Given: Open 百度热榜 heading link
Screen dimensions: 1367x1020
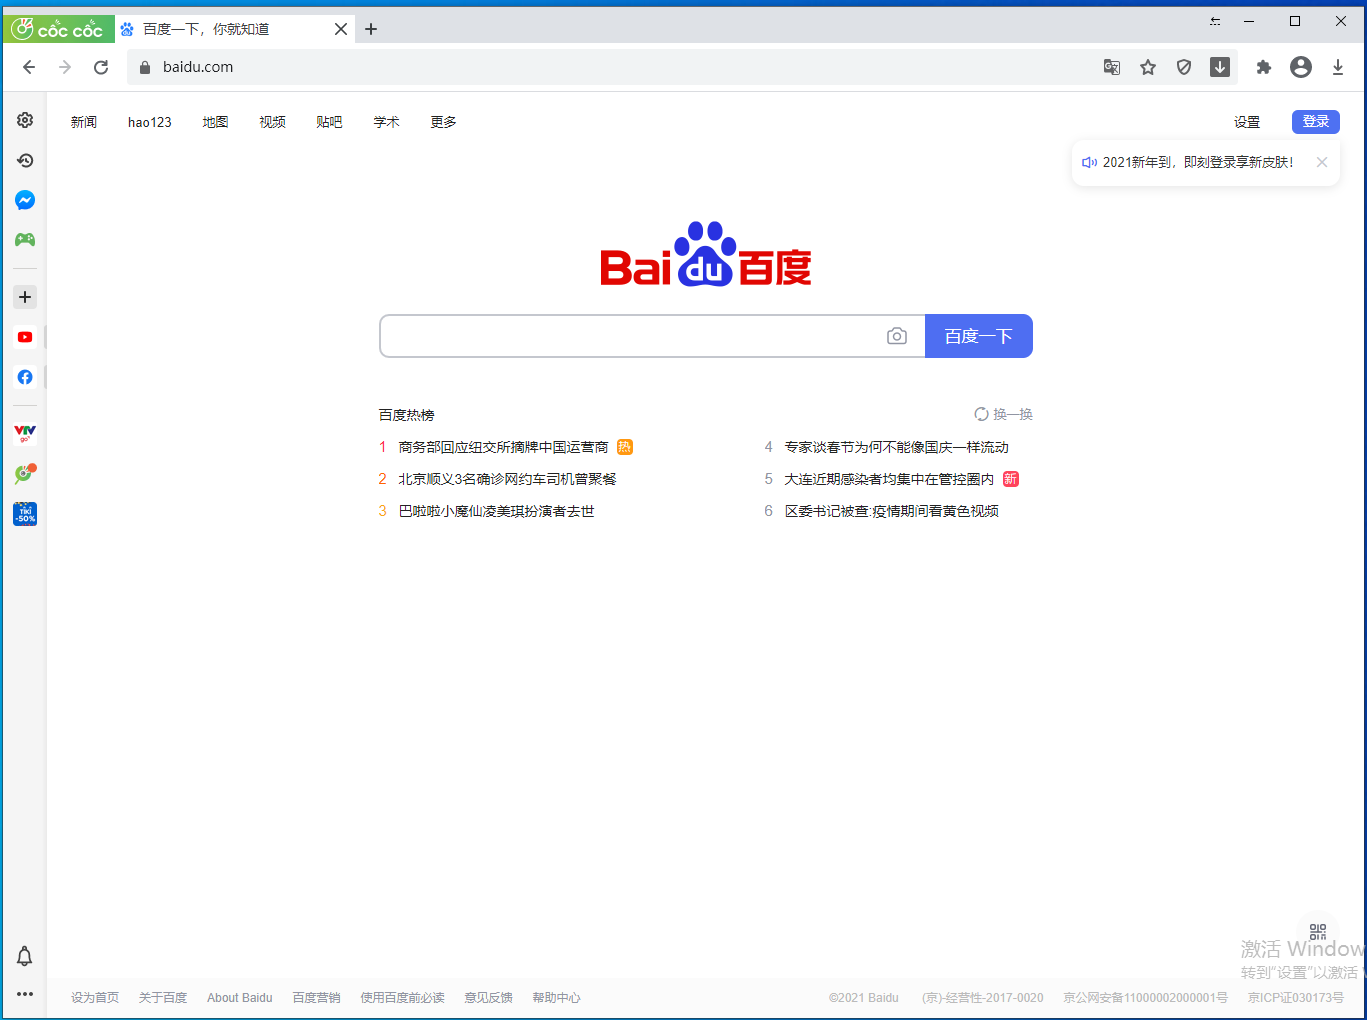Looking at the screenshot, I should pyautogui.click(x=406, y=415).
